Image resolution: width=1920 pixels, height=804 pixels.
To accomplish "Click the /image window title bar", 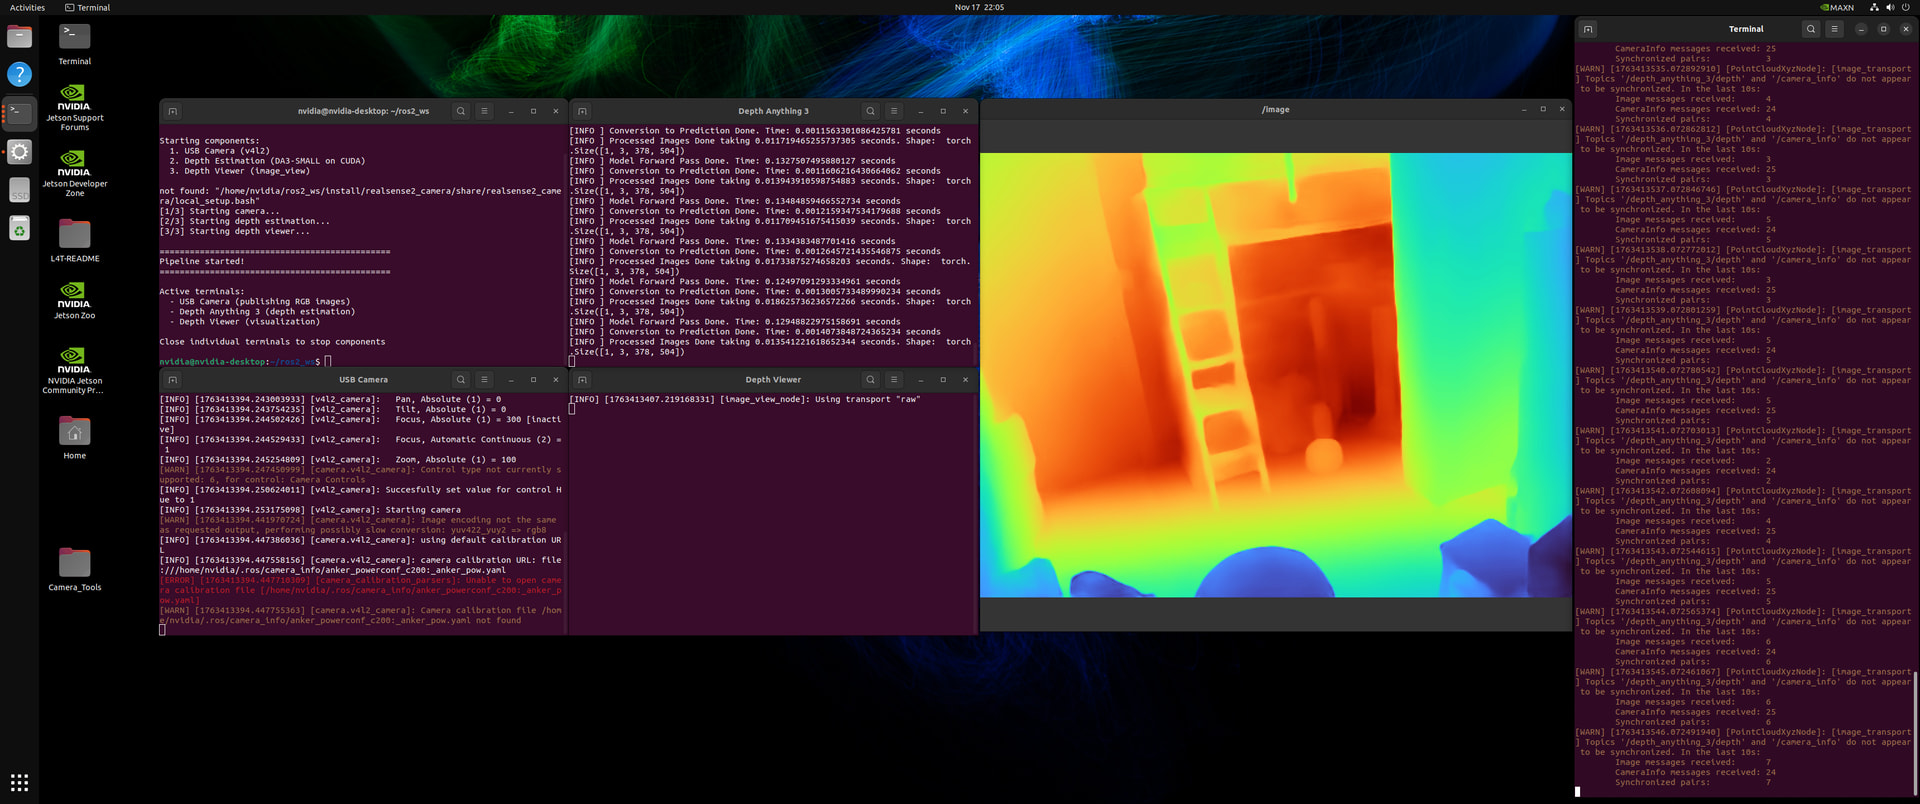I will point(1275,110).
